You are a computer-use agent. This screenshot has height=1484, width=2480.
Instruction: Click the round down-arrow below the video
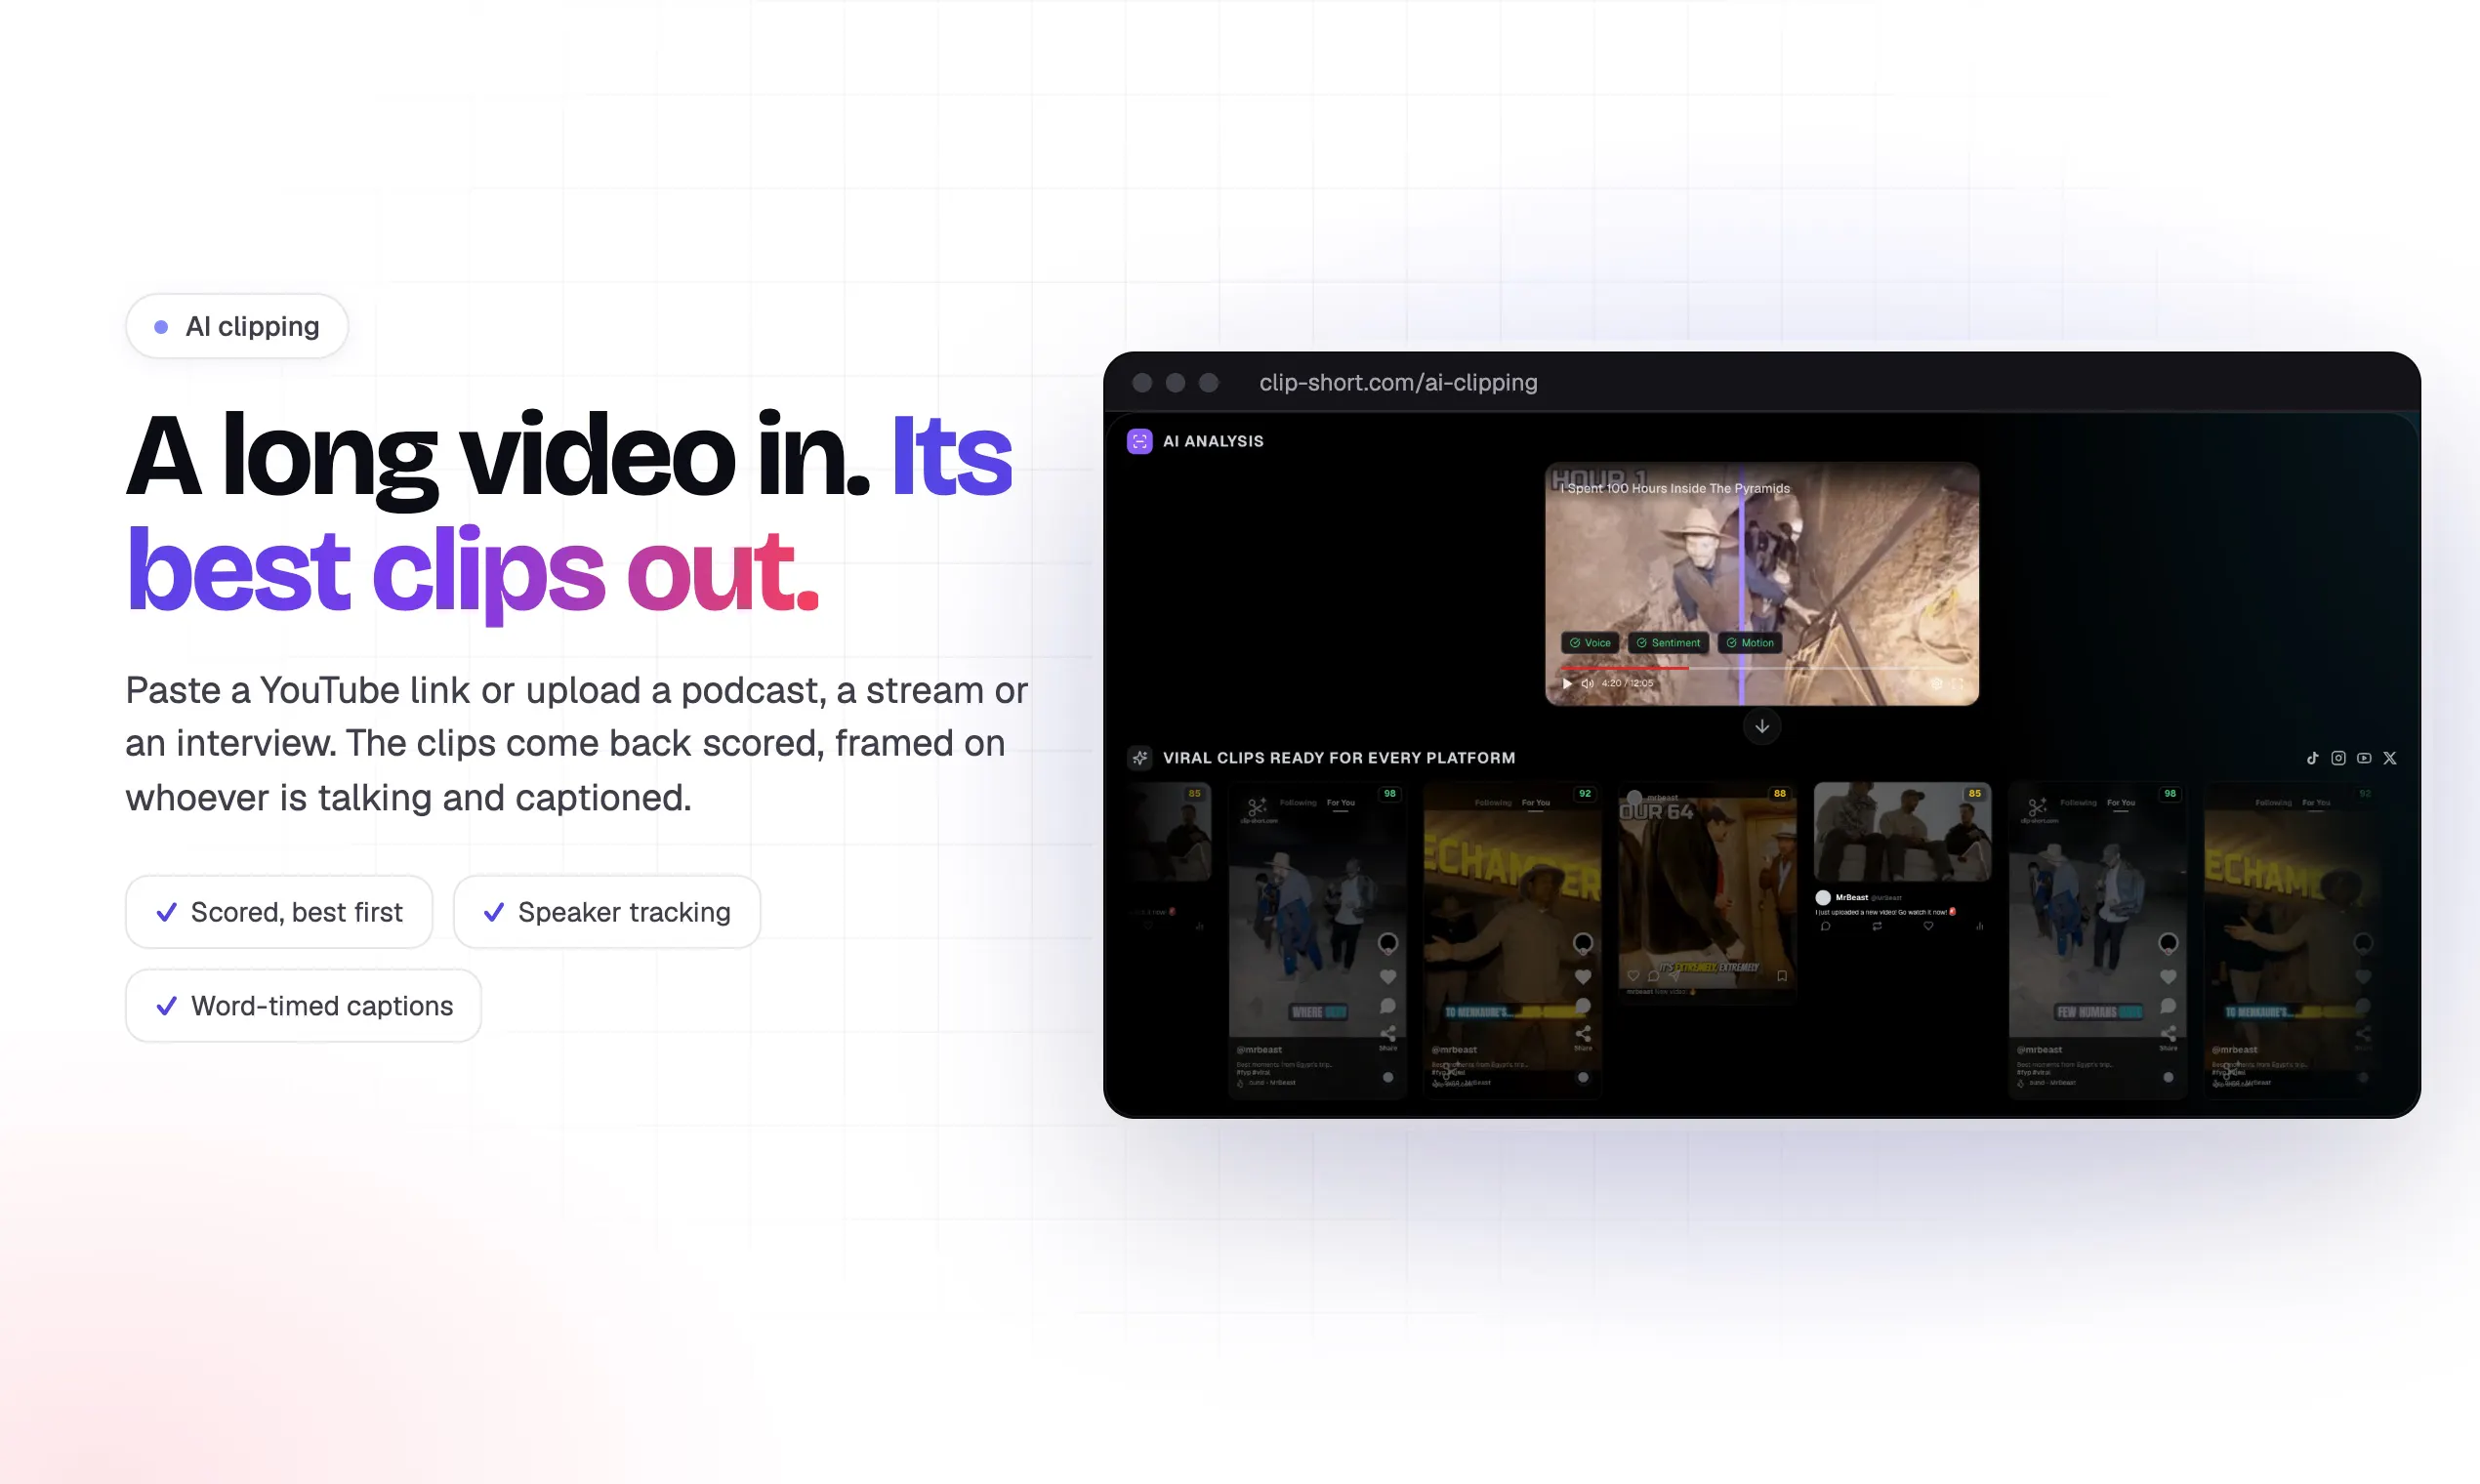click(x=1762, y=726)
